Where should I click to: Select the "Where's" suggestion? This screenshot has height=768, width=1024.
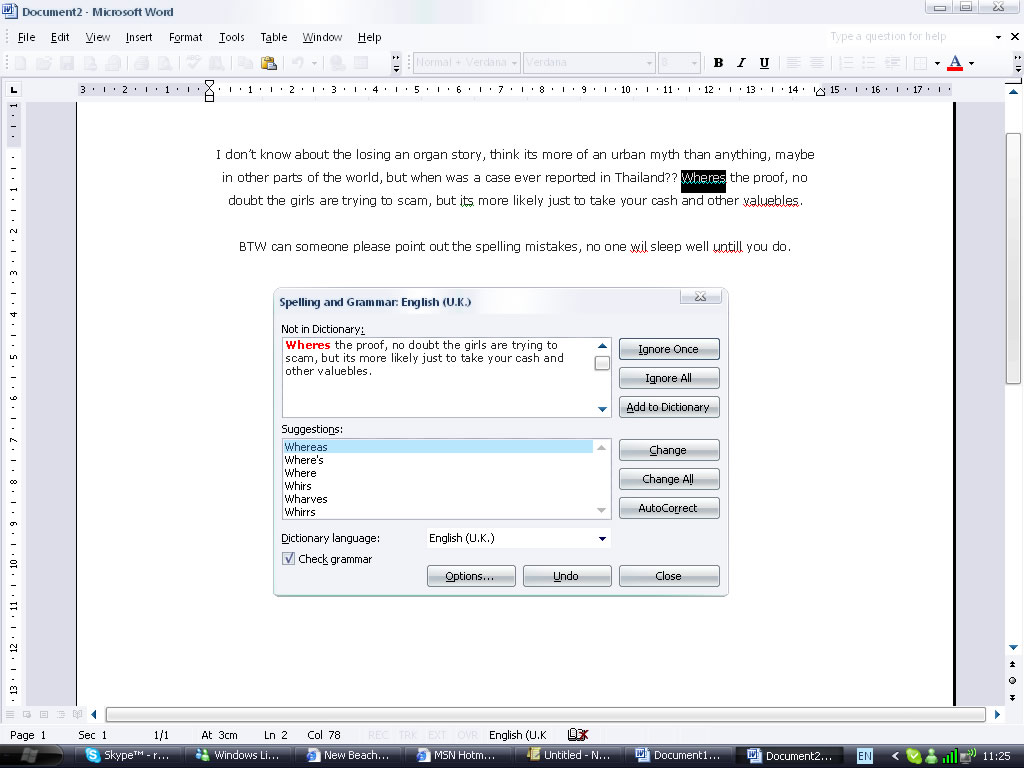[304, 460]
